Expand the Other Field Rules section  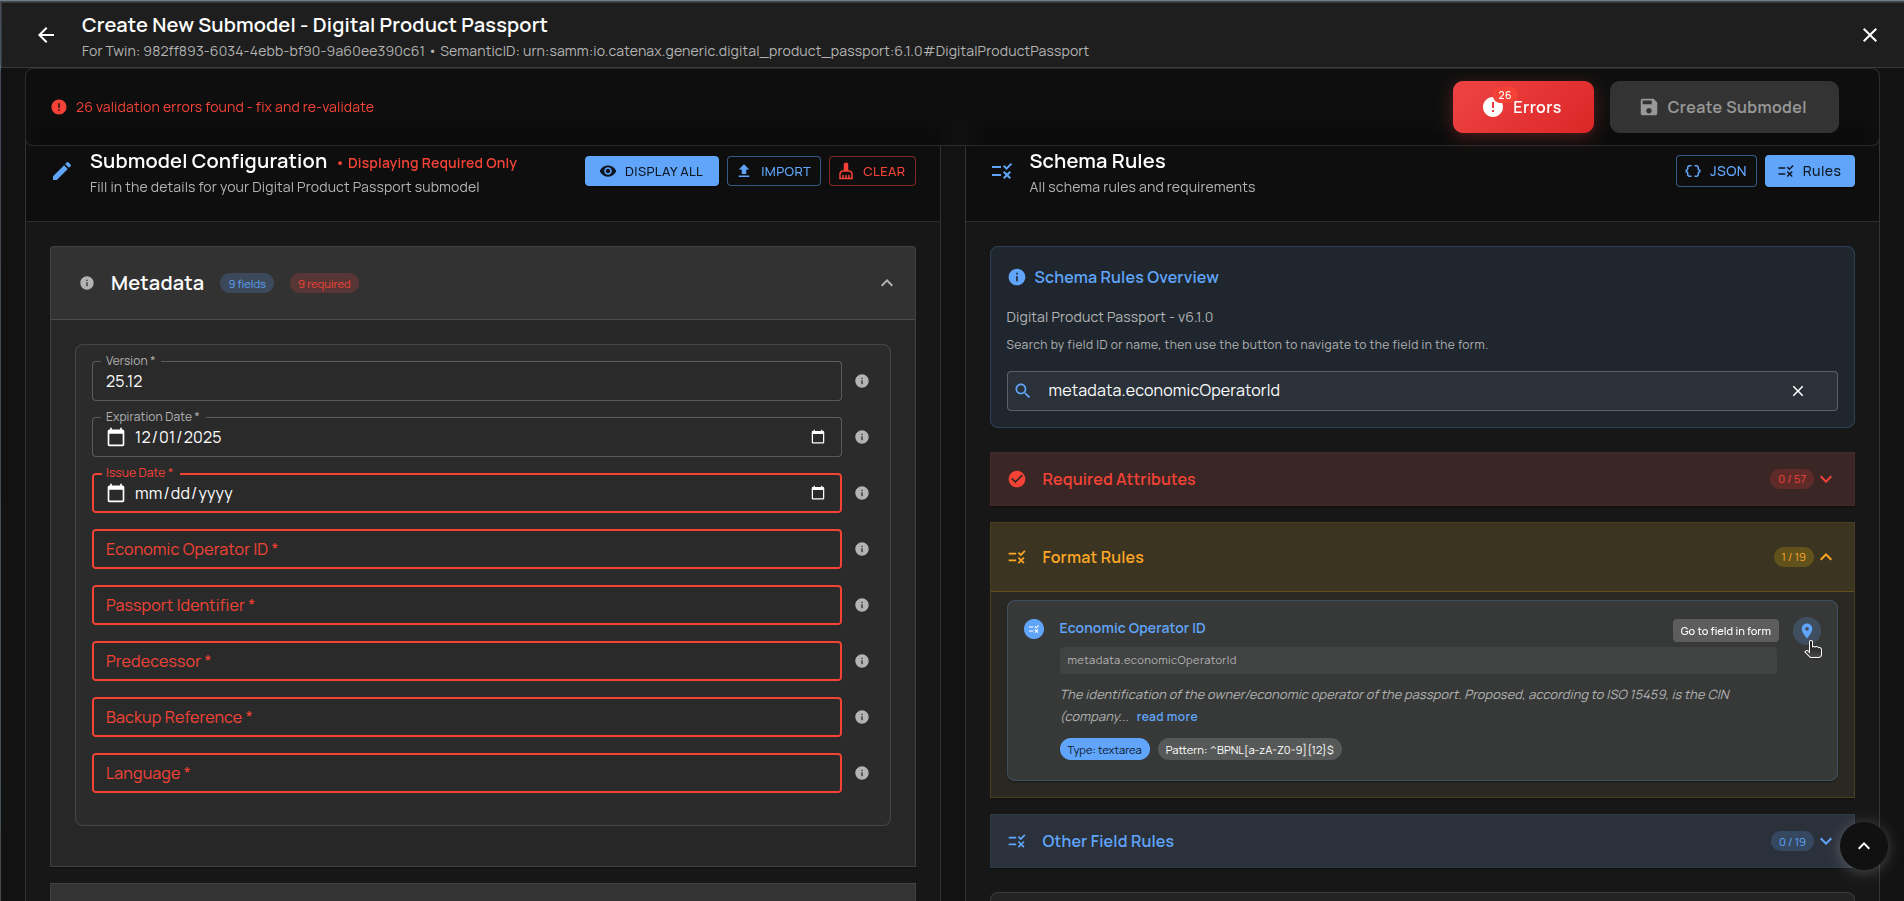click(1826, 841)
